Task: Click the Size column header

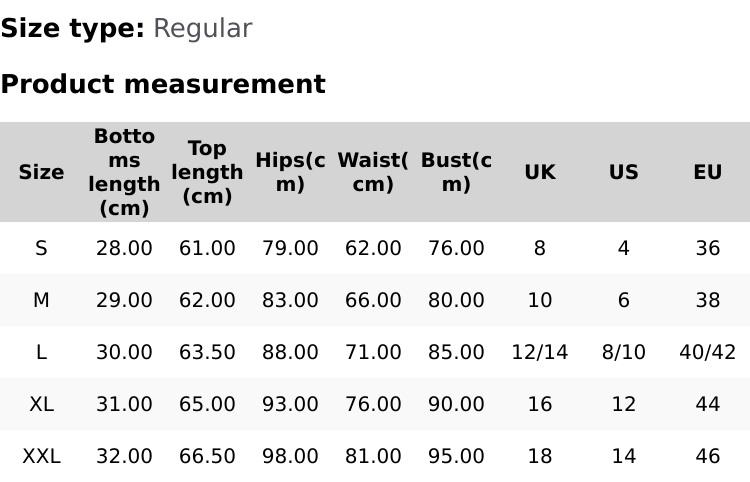Action: click(x=41, y=172)
